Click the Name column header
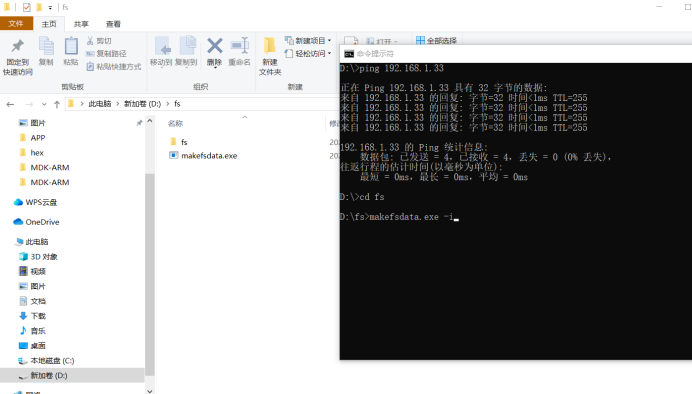 click(x=175, y=123)
